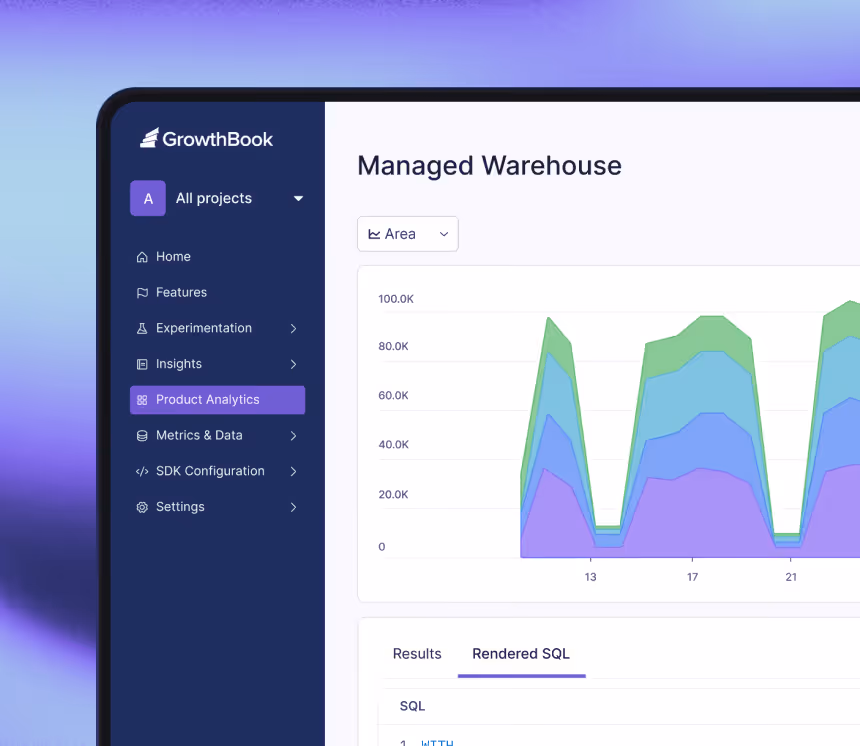Image resolution: width=860 pixels, height=746 pixels.
Task: Click the SQL section label
Action: (412, 706)
